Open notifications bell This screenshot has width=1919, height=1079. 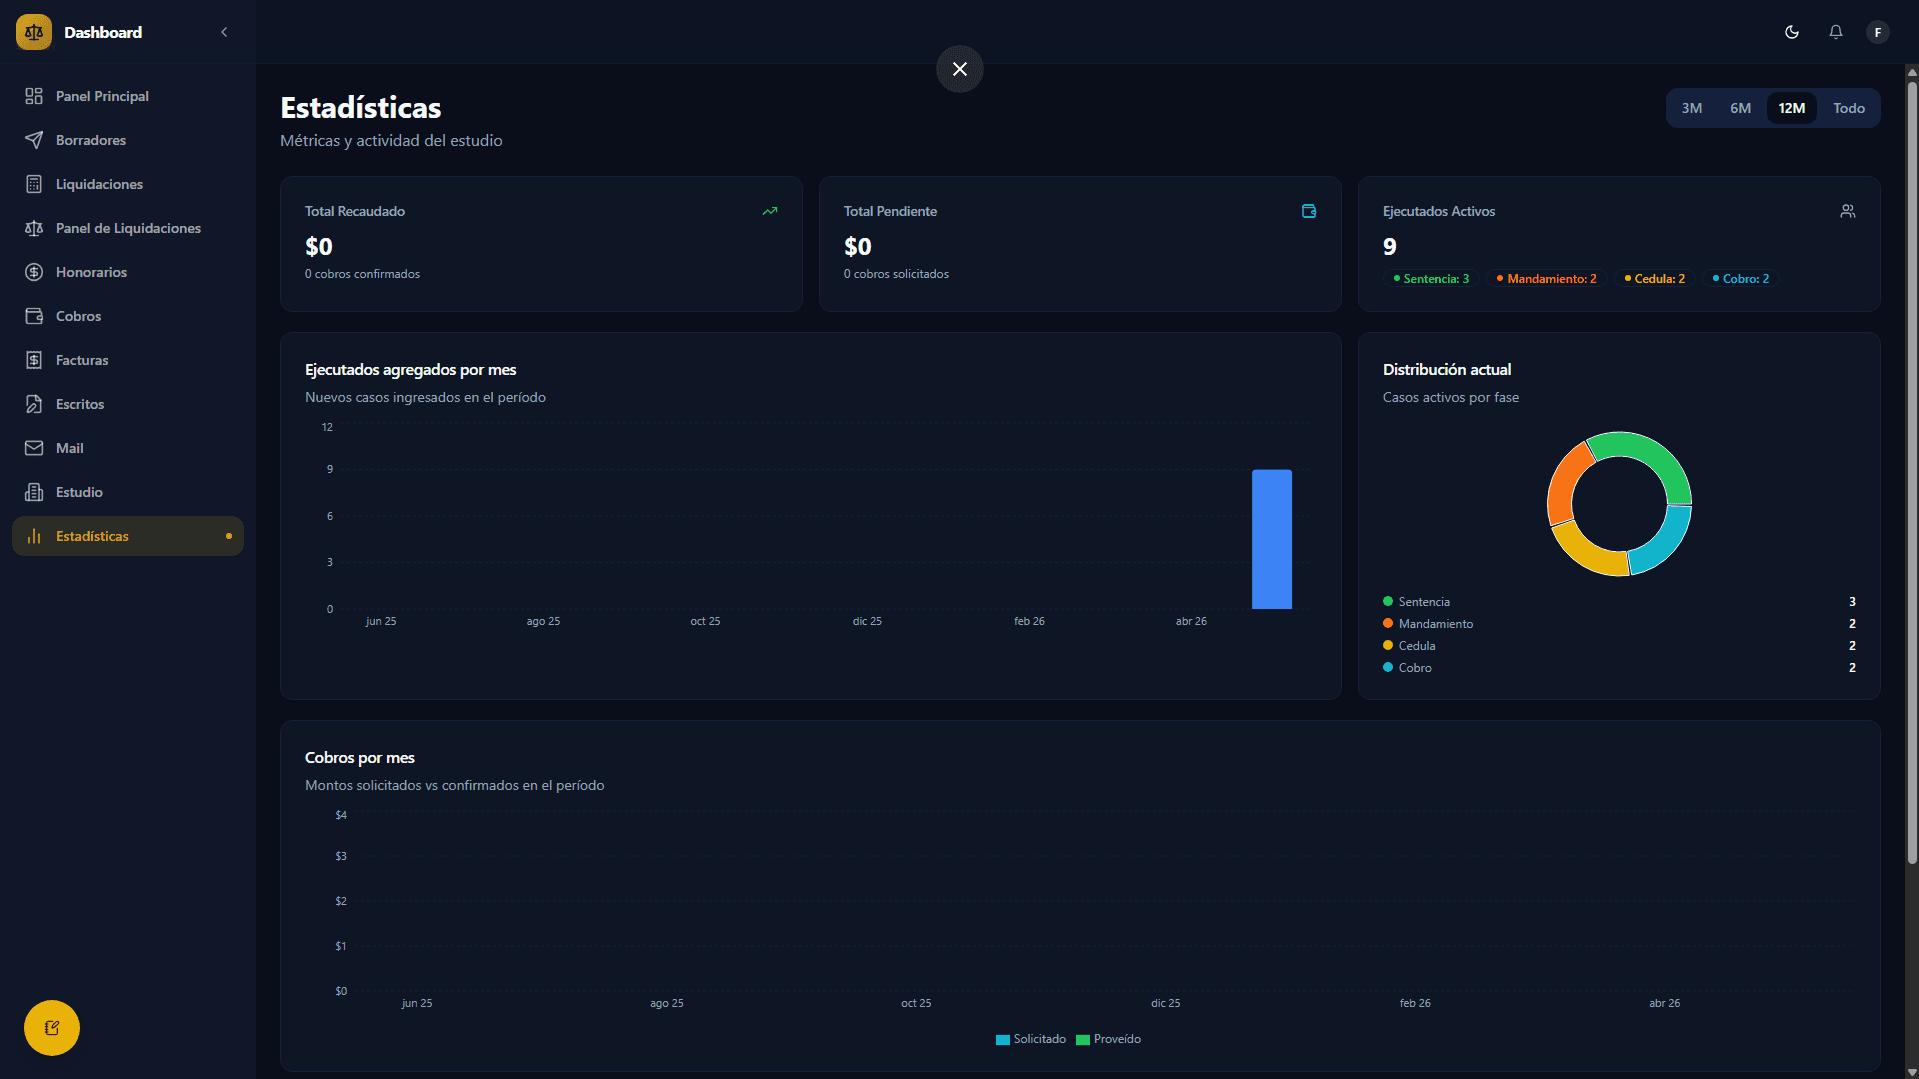(1836, 32)
